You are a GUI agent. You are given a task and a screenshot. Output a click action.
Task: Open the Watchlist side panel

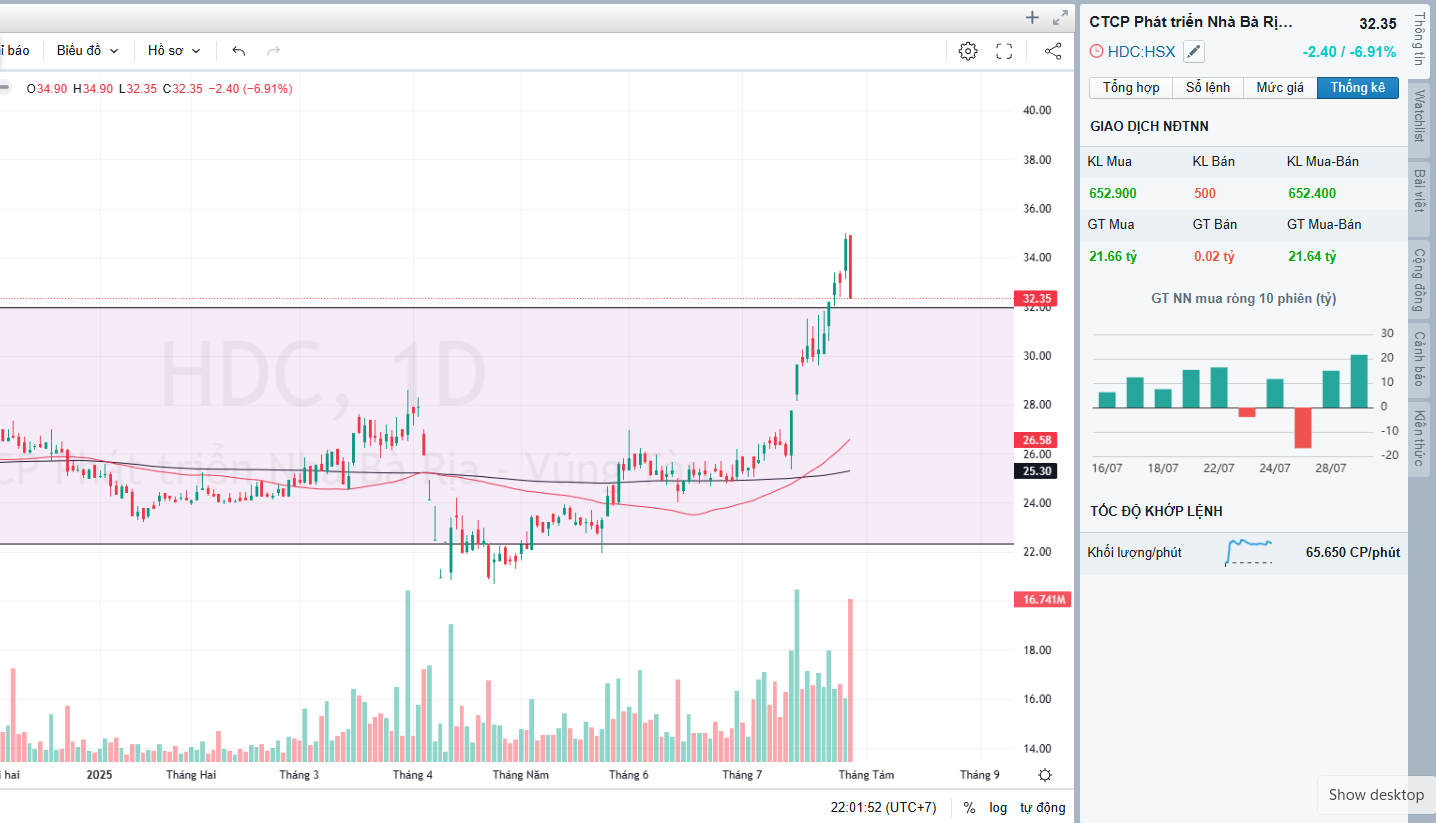tap(1419, 116)
